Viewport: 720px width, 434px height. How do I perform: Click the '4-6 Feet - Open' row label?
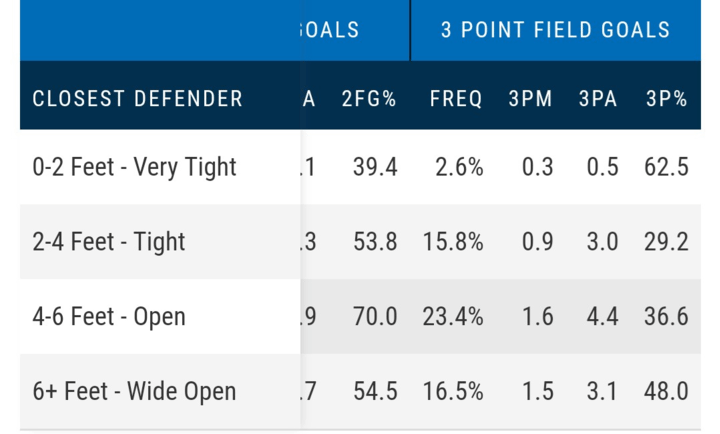click(109, 316)
